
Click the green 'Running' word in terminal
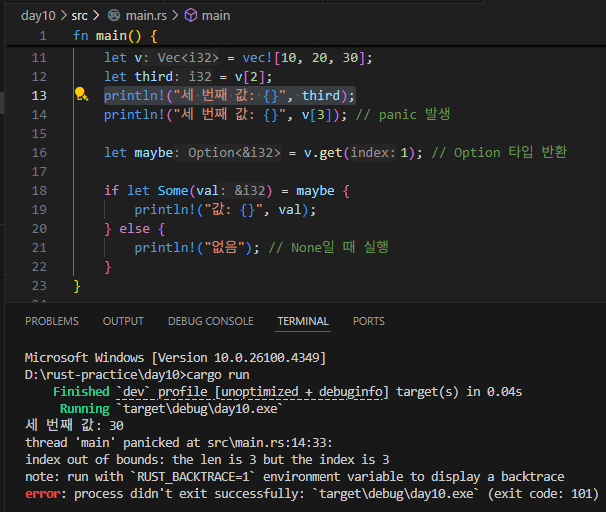pyautogui.click(x=85, y=408)
